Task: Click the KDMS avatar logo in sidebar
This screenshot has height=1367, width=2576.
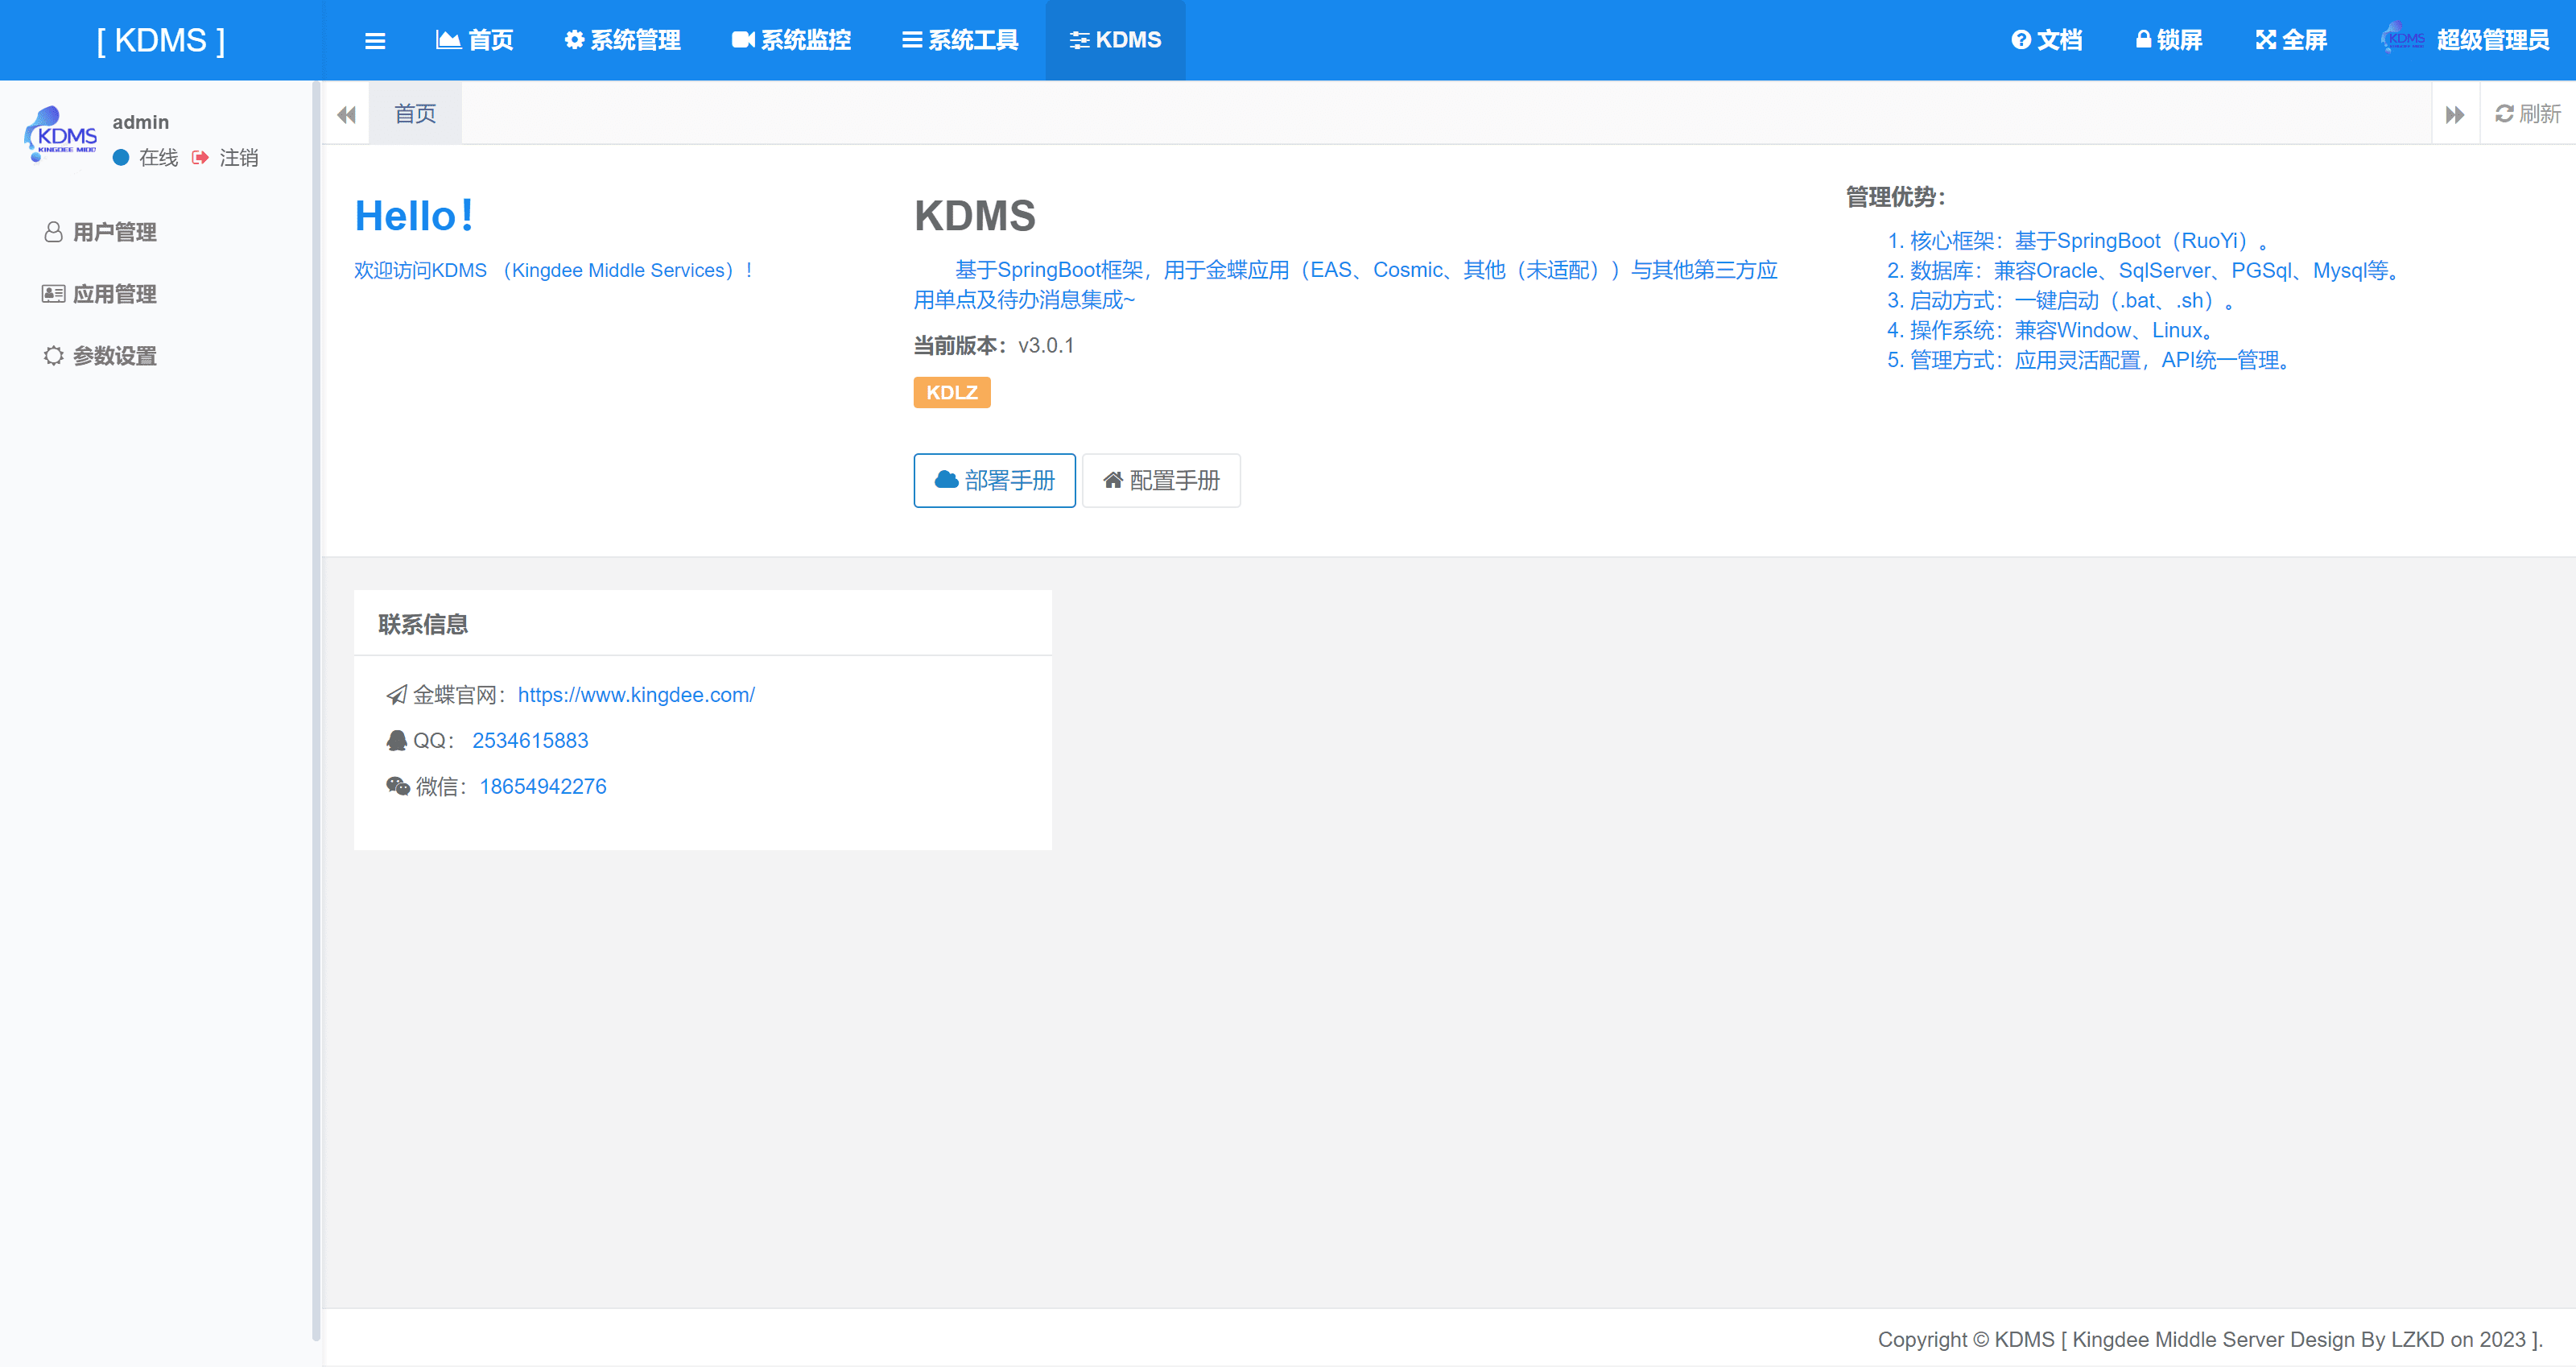Action: pyautogui.click(x=61, y=135)
